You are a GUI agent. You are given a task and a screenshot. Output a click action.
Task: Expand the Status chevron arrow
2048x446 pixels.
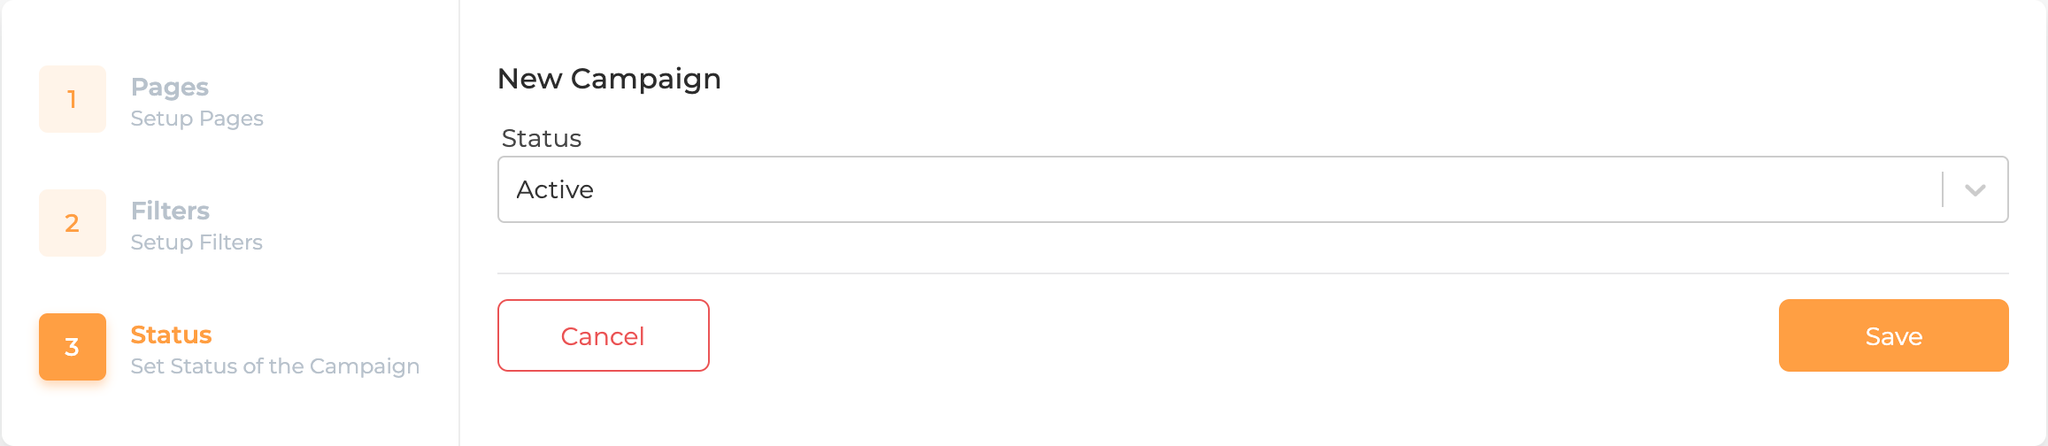click(x=1975, y=190)
